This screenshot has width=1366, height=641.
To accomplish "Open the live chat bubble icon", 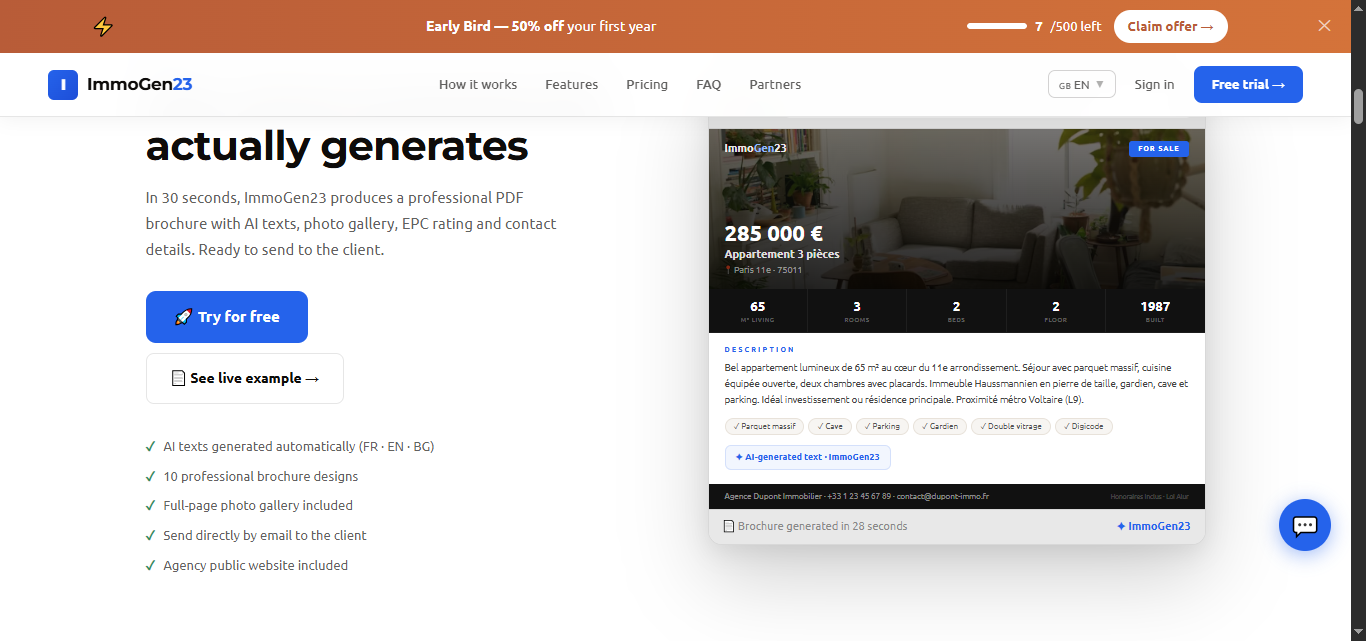I will click(1305, 525).
